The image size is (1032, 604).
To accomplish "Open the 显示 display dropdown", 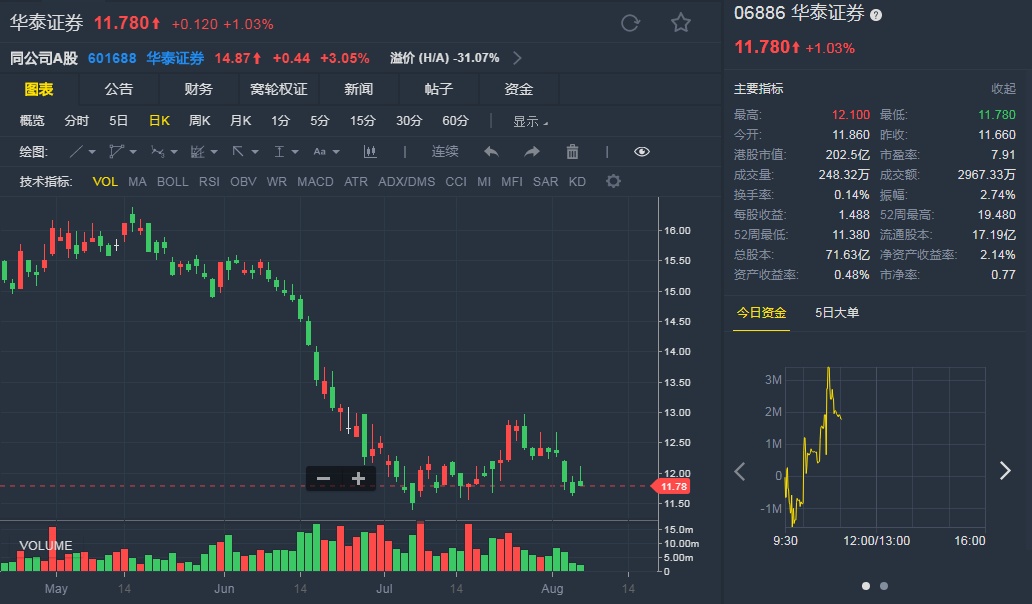I will (x=530, y=121).
